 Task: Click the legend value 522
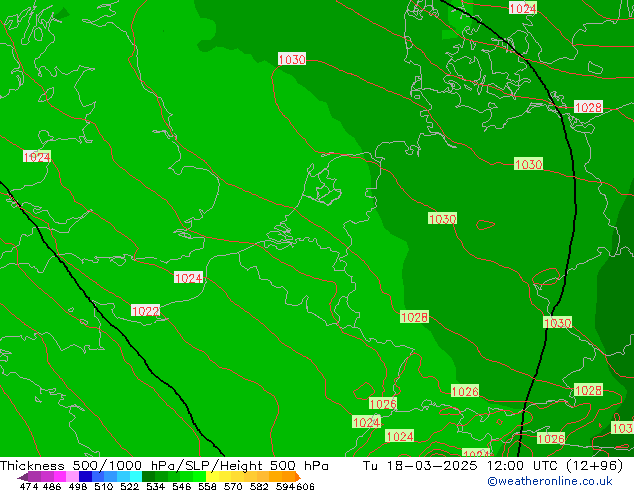129,486
